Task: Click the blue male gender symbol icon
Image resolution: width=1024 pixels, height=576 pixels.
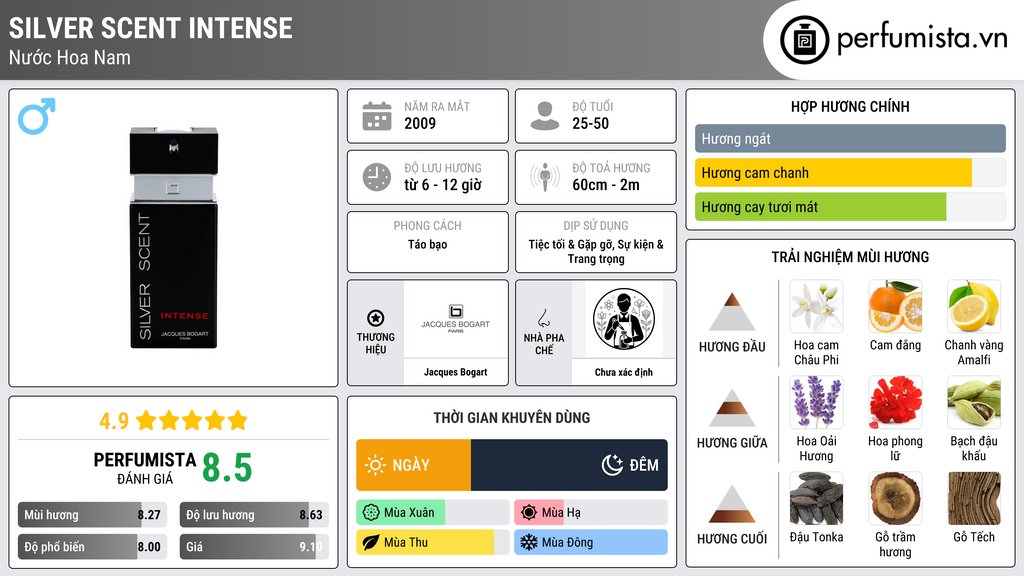Action: coord(37,116)
